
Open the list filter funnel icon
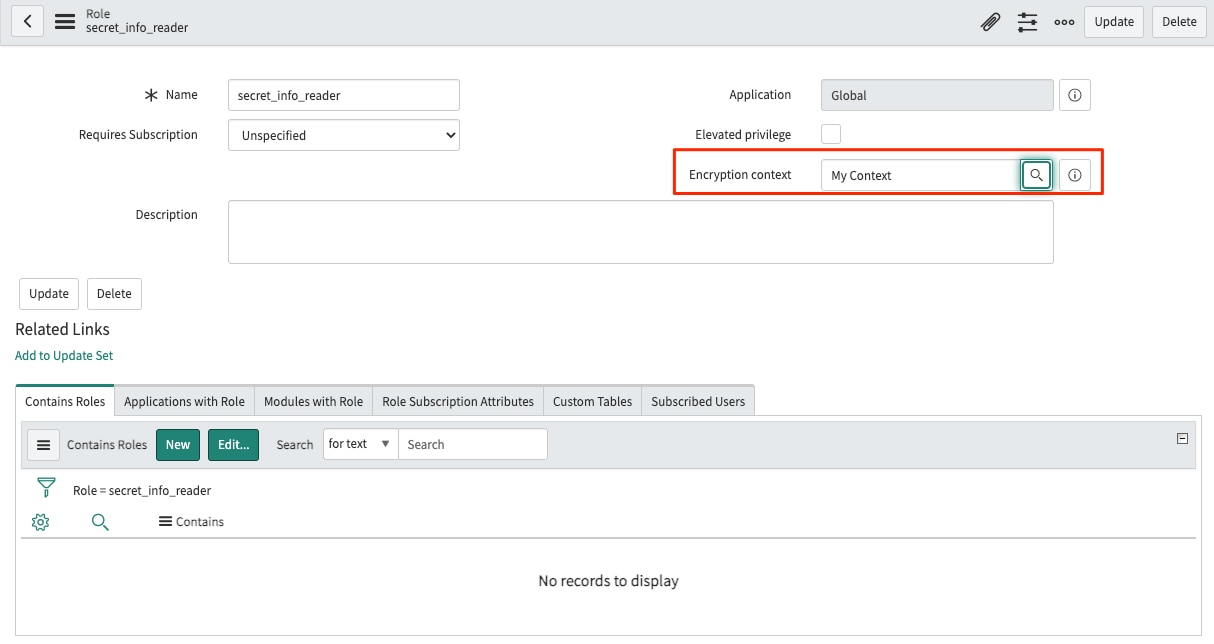coord(46,488)
